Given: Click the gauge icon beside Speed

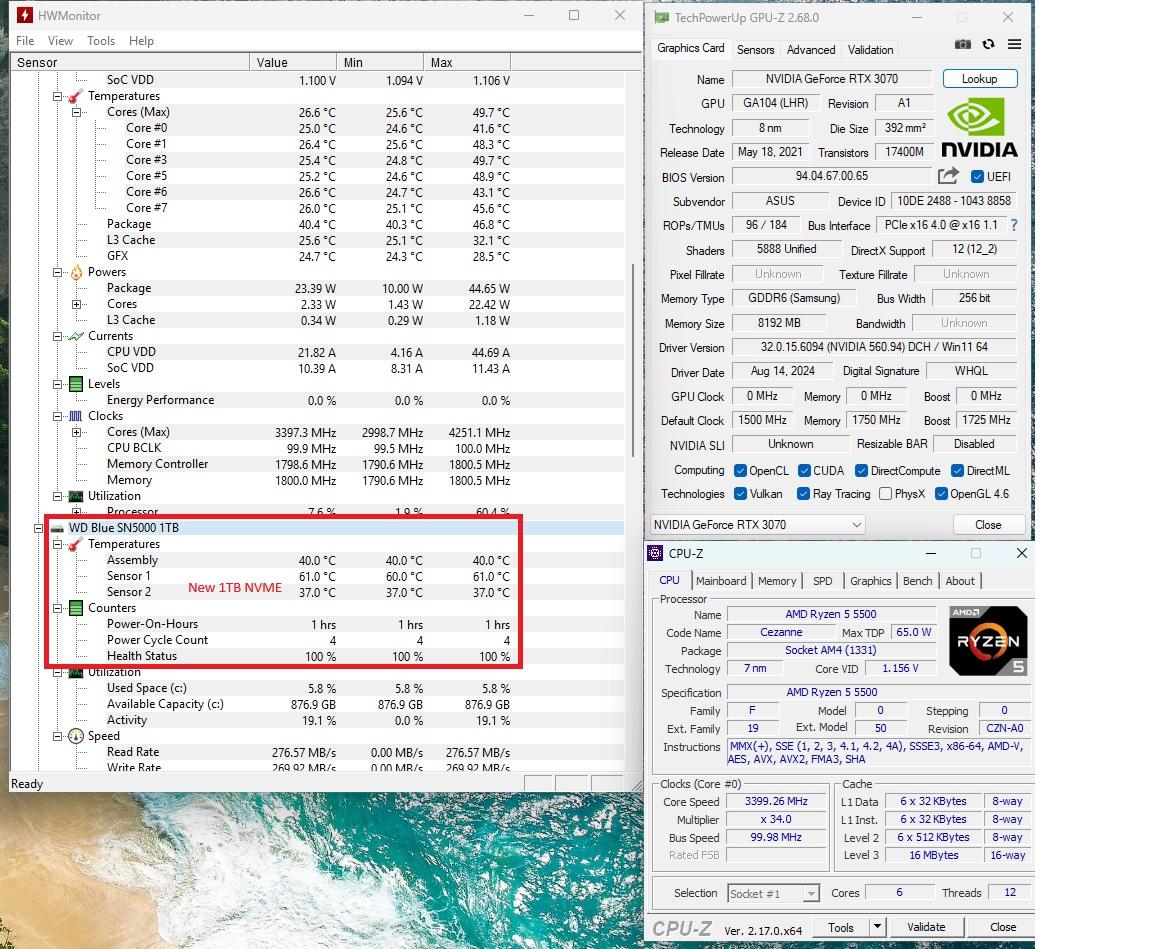Looking at the screenshot, I should (x=76, y=736).
